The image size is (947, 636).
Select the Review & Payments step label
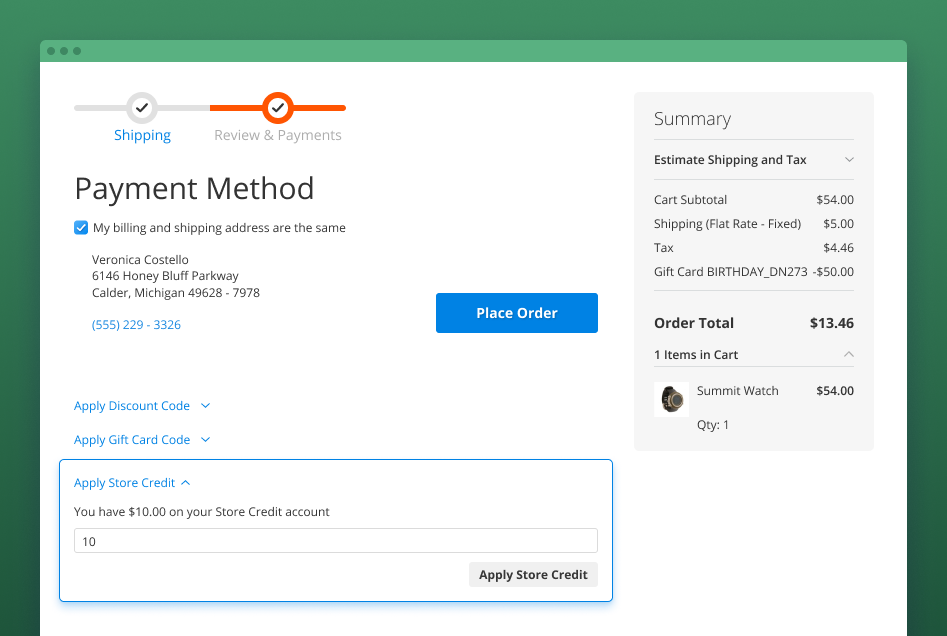pos(277,134)
